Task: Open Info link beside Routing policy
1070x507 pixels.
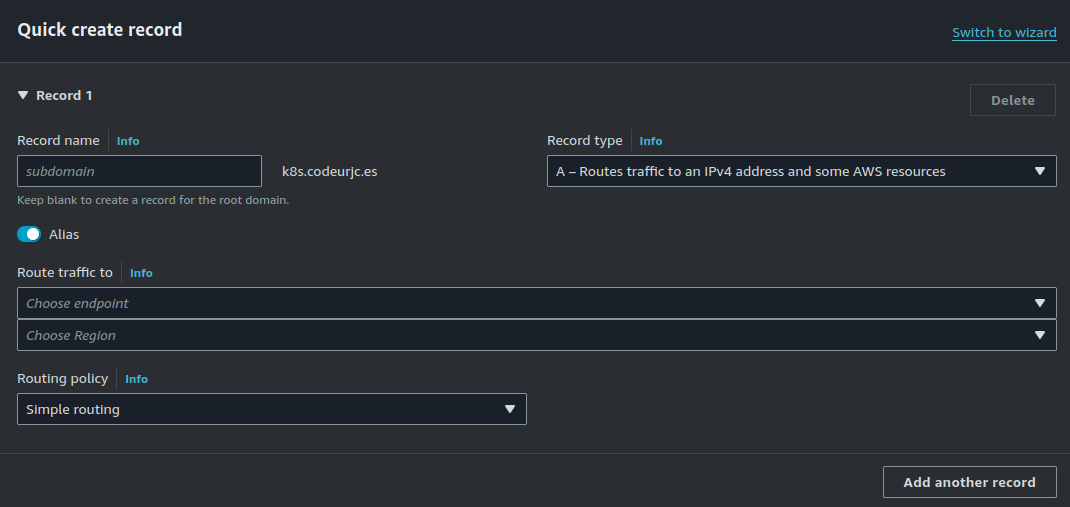Action: [136, 379]
